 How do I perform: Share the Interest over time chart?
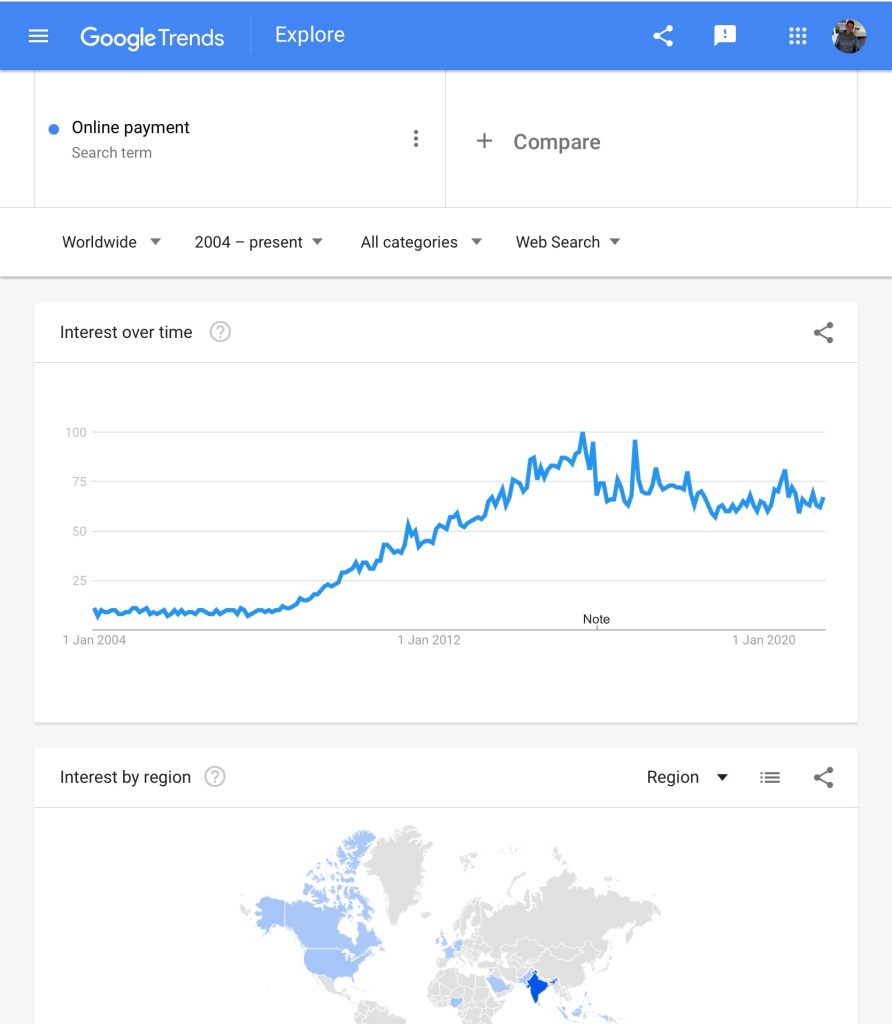(823, 333)
